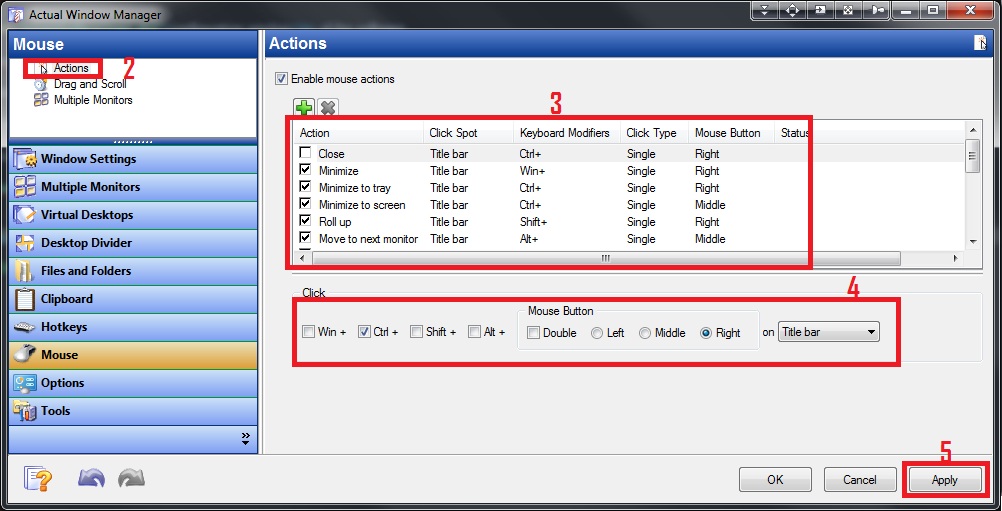Click the double-down-arrow title bar button

pos(766,10)
